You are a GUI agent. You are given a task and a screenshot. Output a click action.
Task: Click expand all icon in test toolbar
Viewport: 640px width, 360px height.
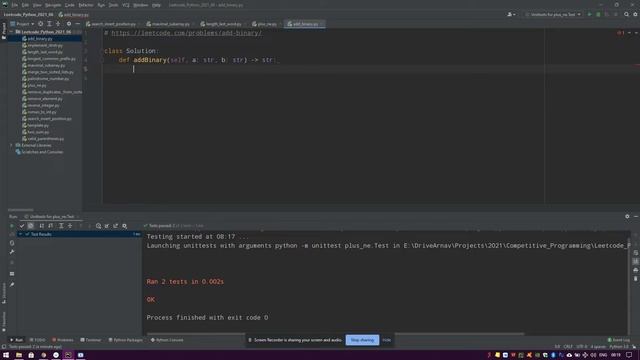(61, 226)
